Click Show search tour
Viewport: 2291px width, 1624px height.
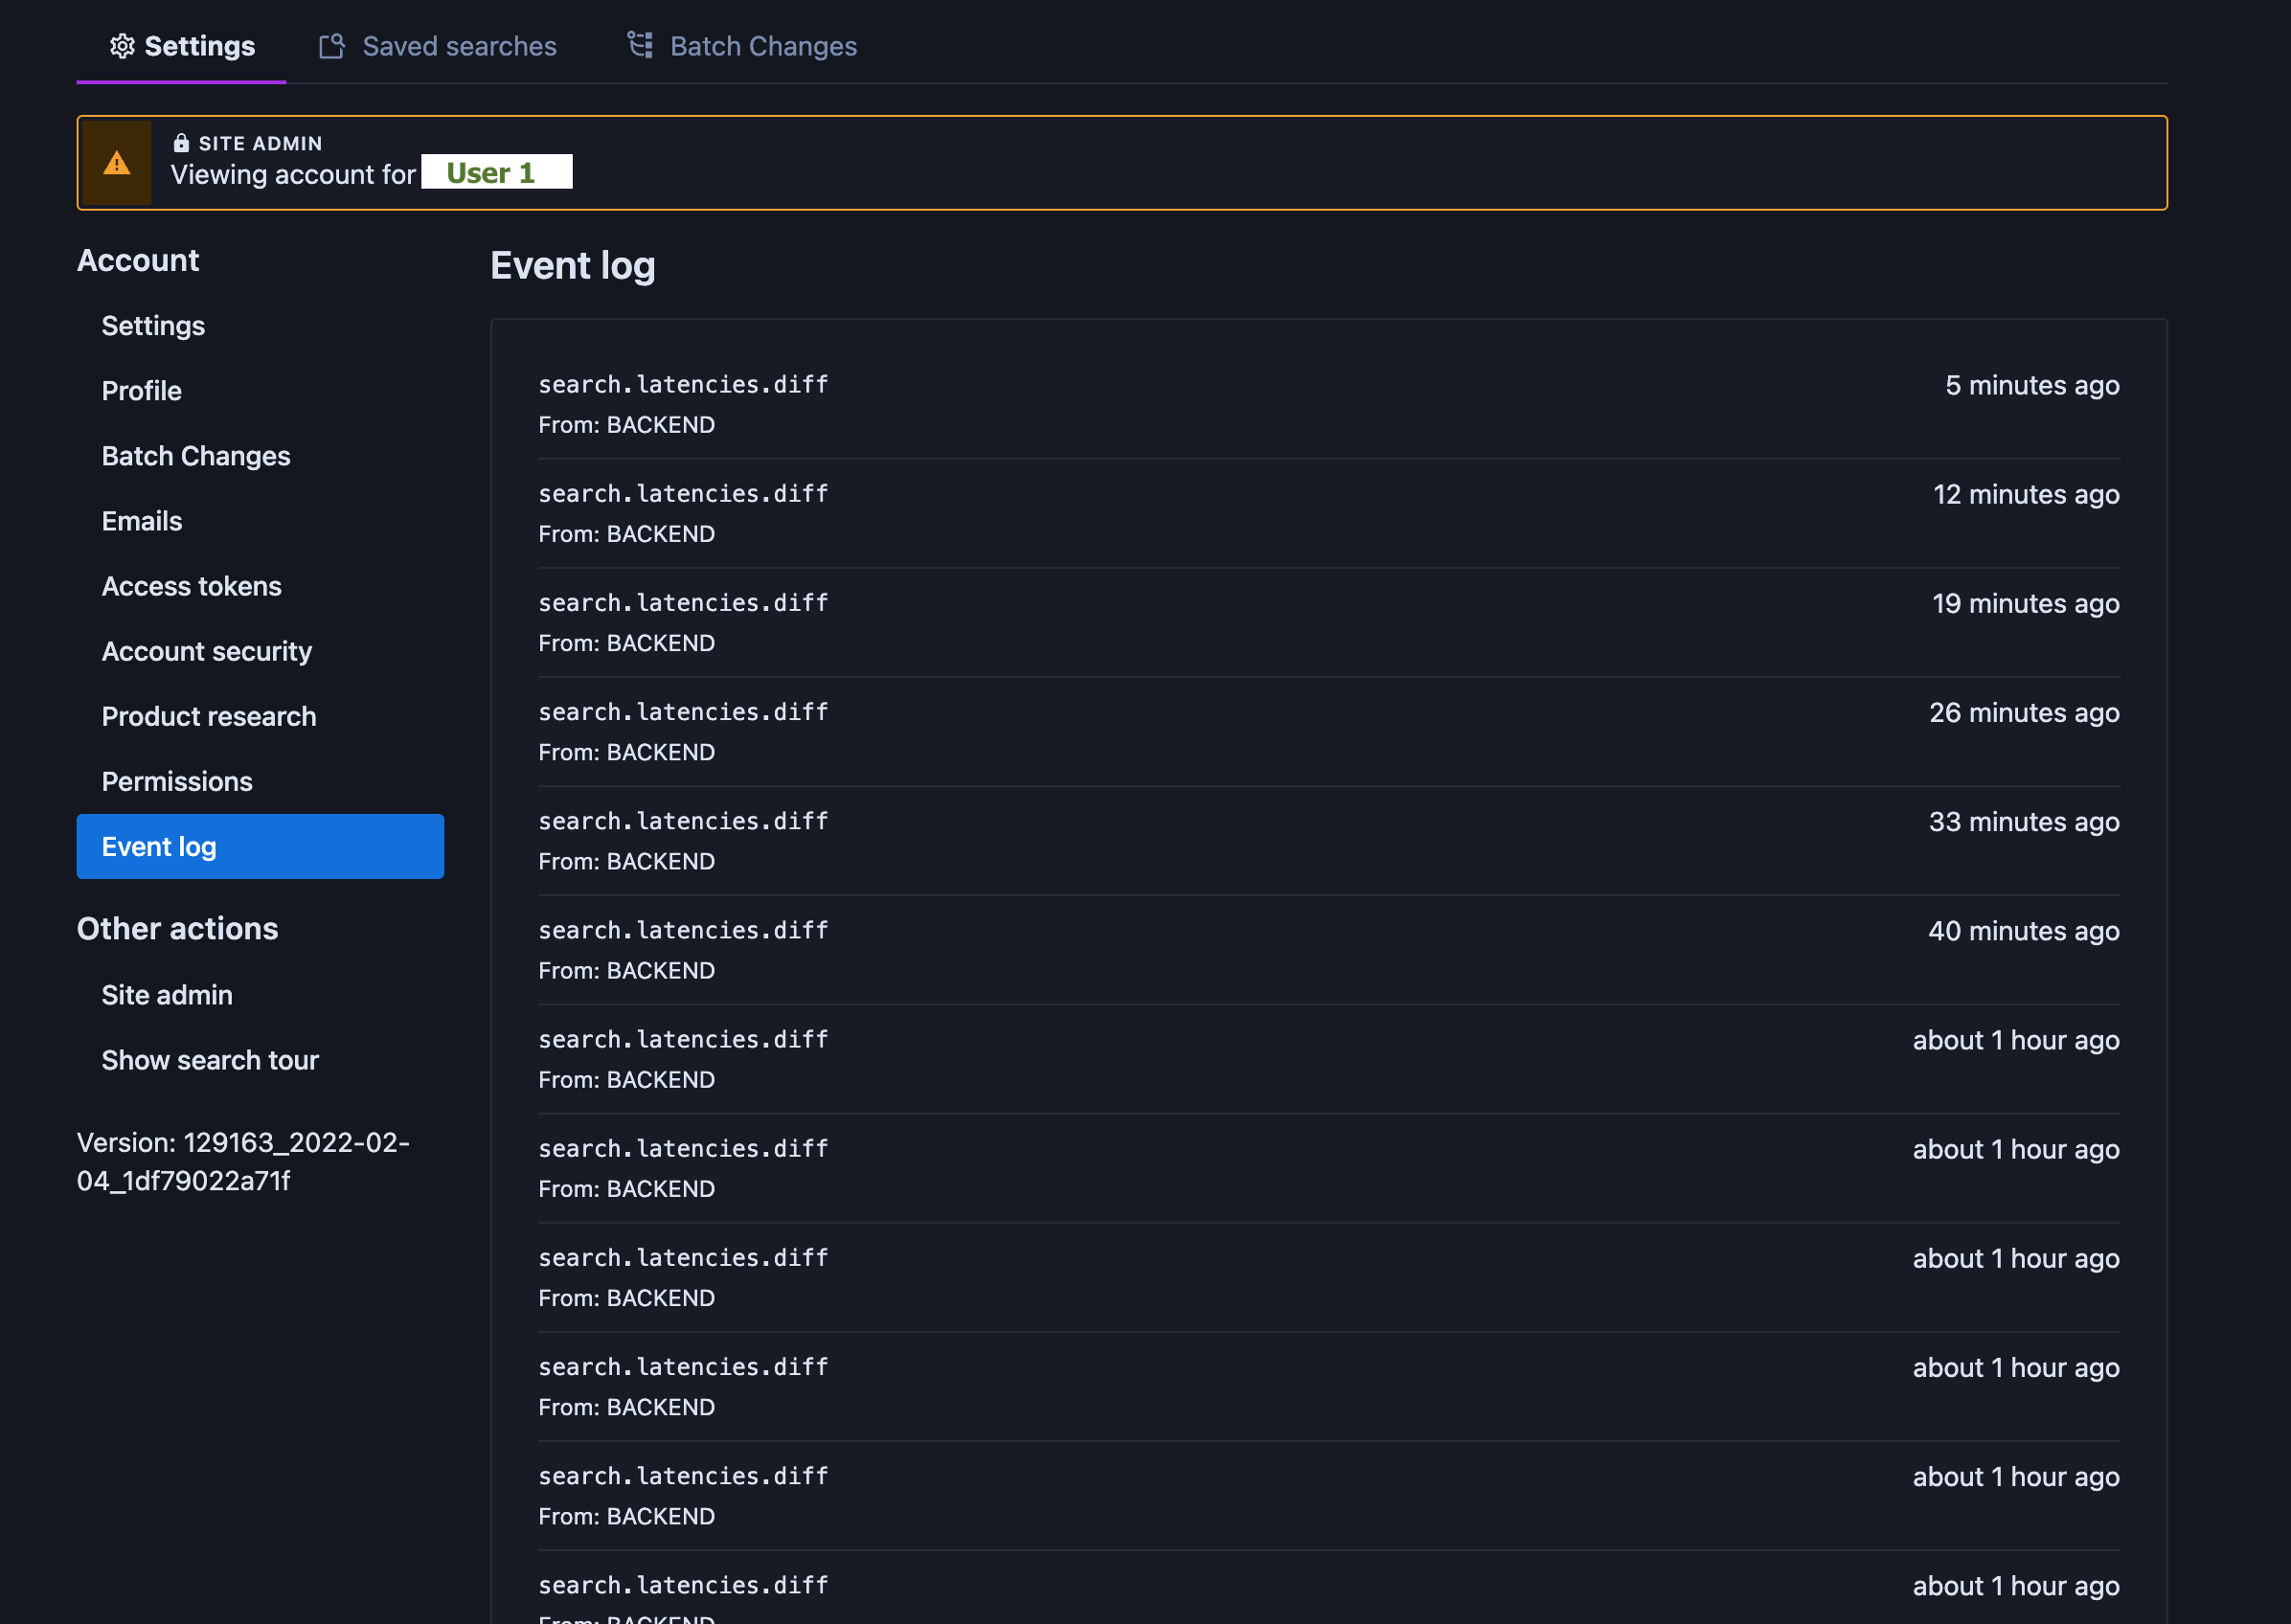tap(210, 1060)
